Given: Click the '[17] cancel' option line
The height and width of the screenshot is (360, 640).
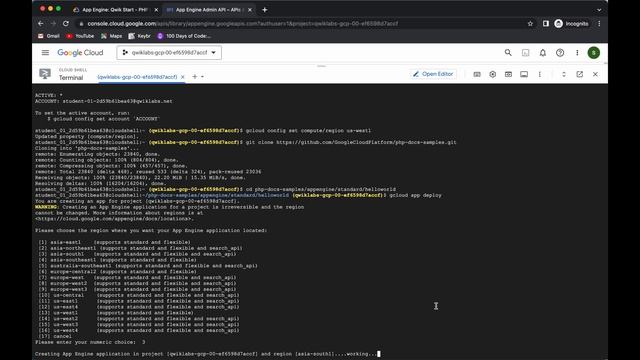Looking at the screenshot, I should (x=55, y=336).
